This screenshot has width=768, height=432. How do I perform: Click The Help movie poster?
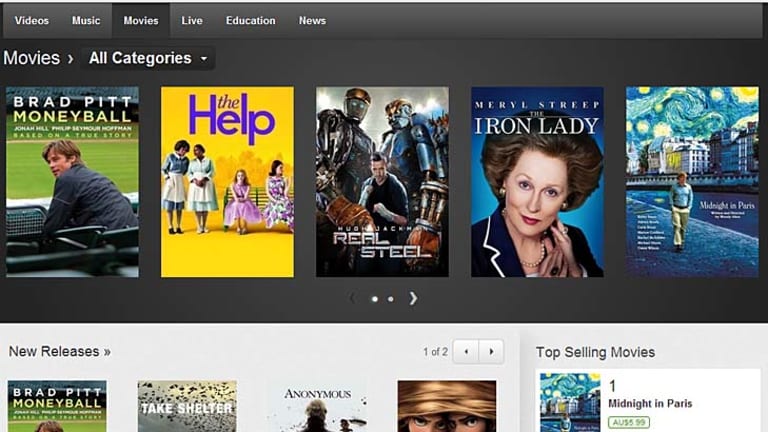[227, 182]
